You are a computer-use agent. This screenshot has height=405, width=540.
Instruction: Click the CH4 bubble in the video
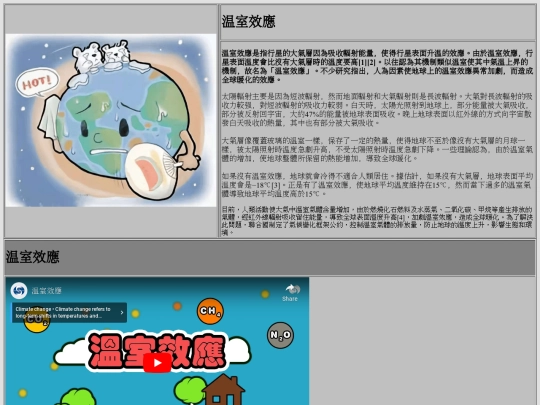coord(210,311)
